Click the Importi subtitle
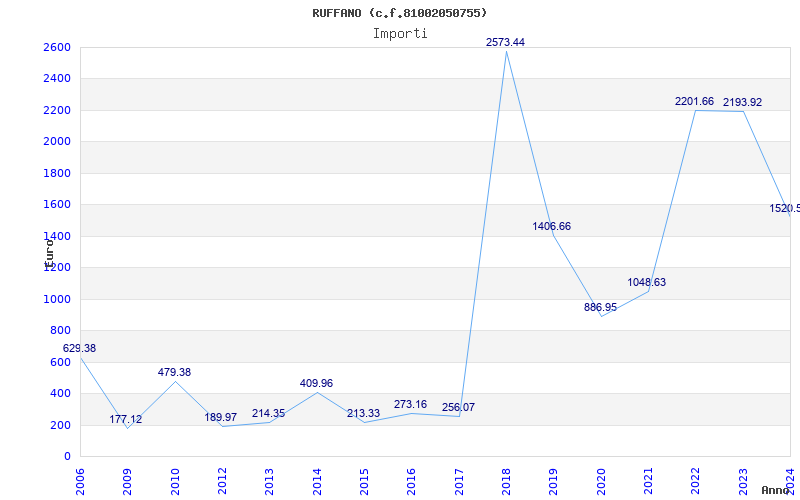This screenshot has width=800, height=500. tap(400, 34)
